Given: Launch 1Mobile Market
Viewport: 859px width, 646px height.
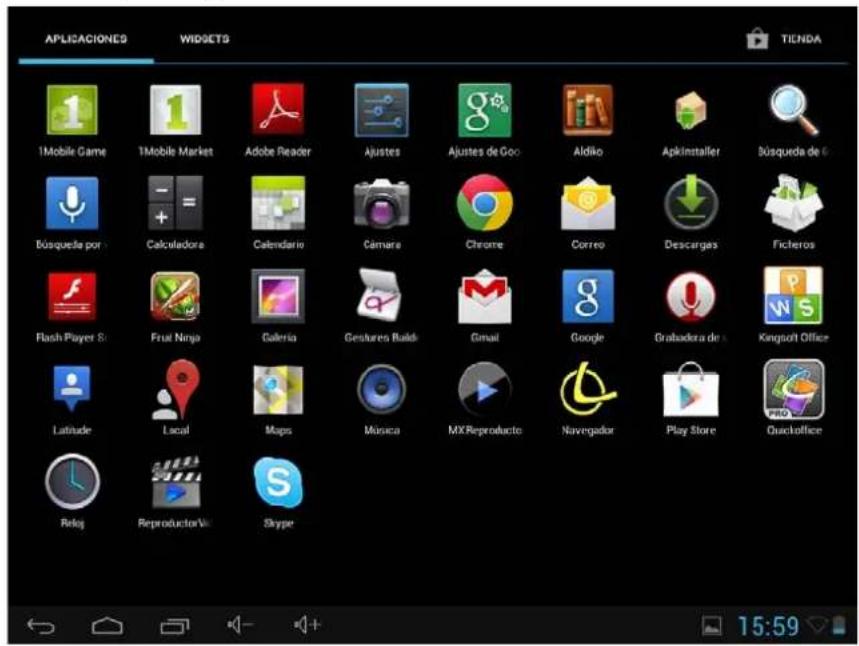Looking at the screenshot, I should [x=175, y=110].
